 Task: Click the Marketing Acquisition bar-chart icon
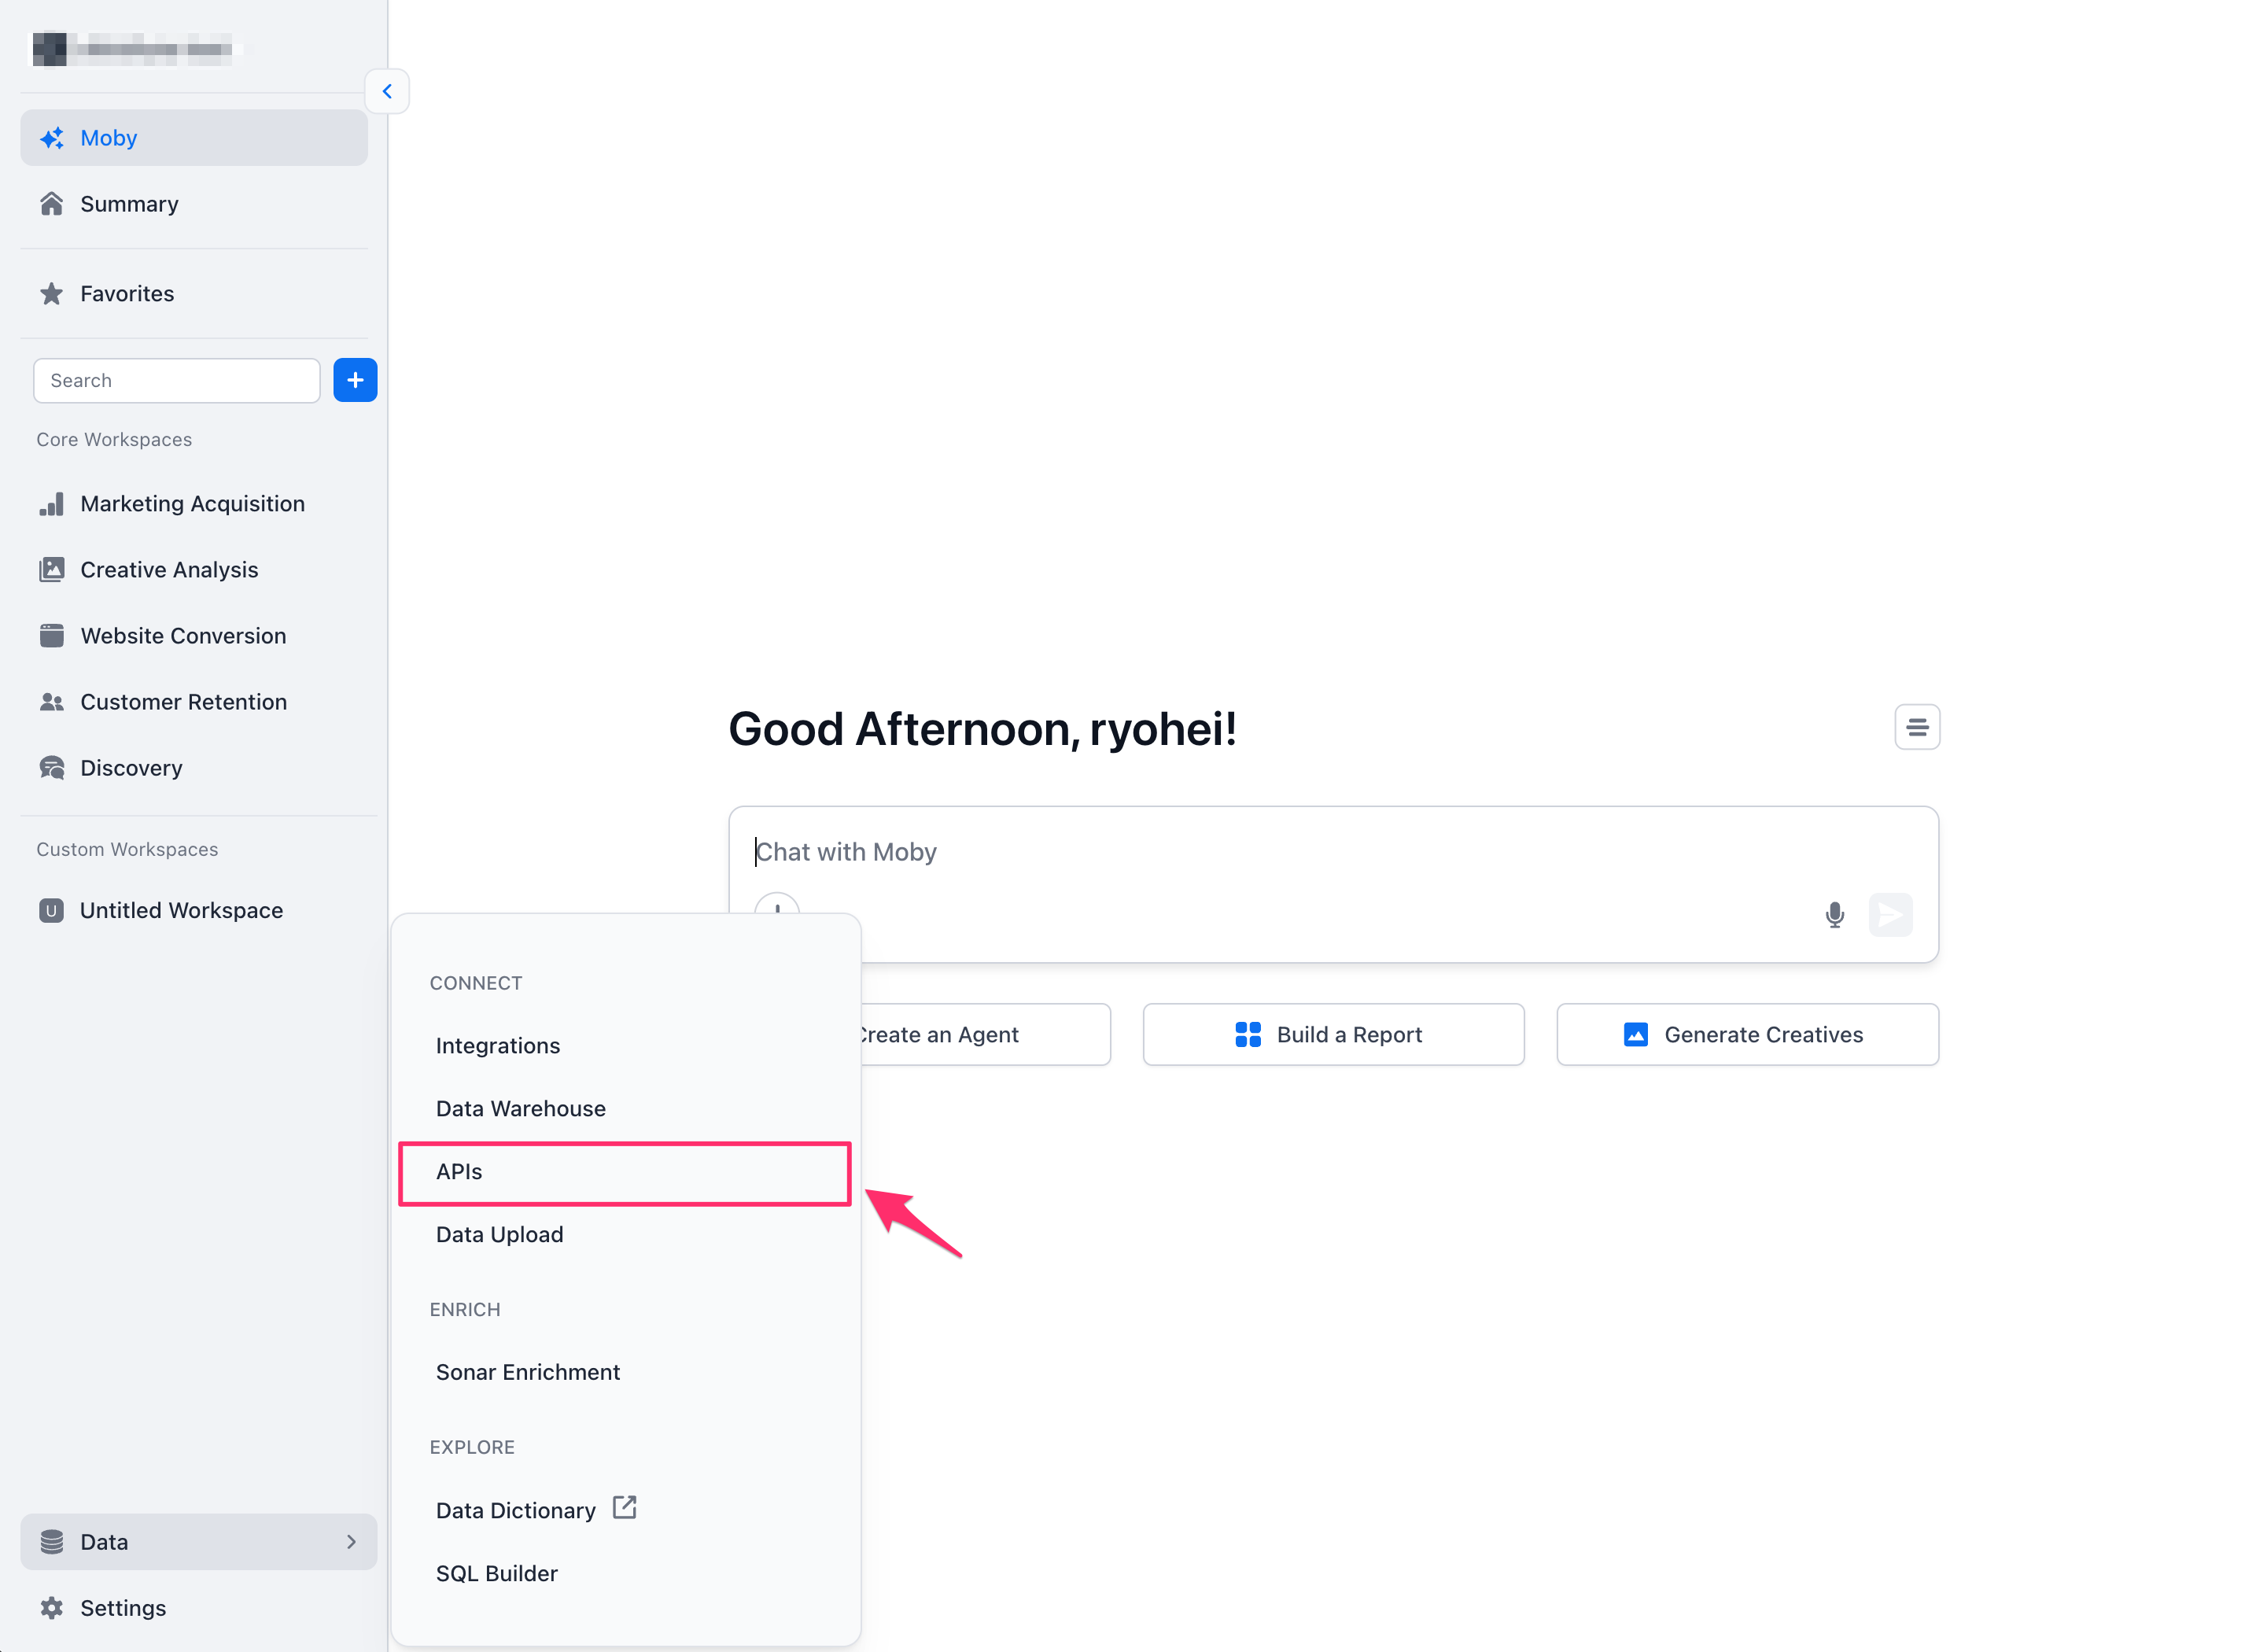pos(52,504)
